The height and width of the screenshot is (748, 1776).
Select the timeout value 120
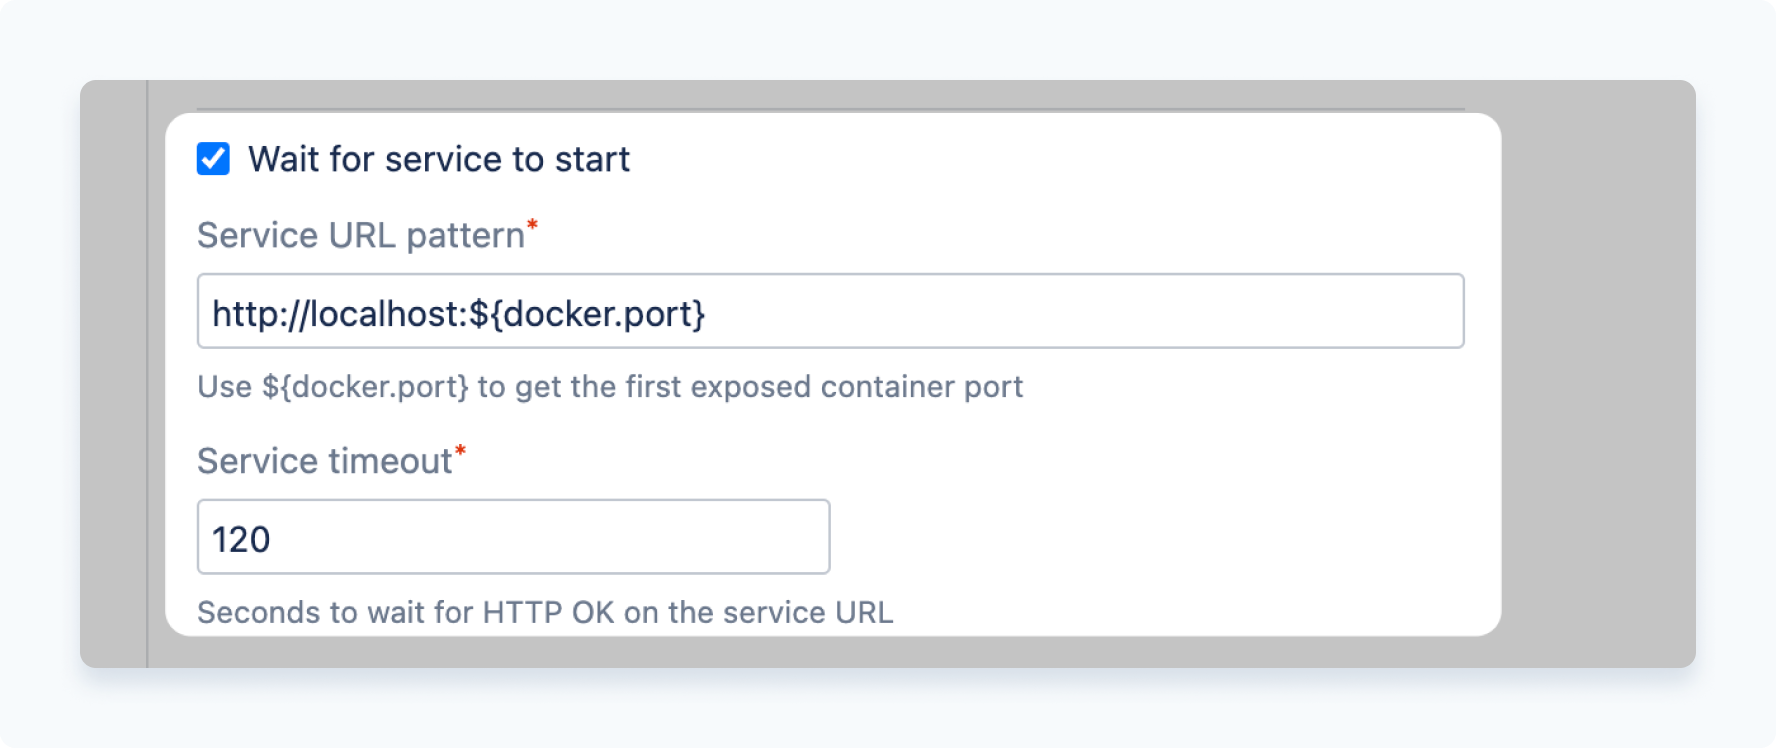243,538
